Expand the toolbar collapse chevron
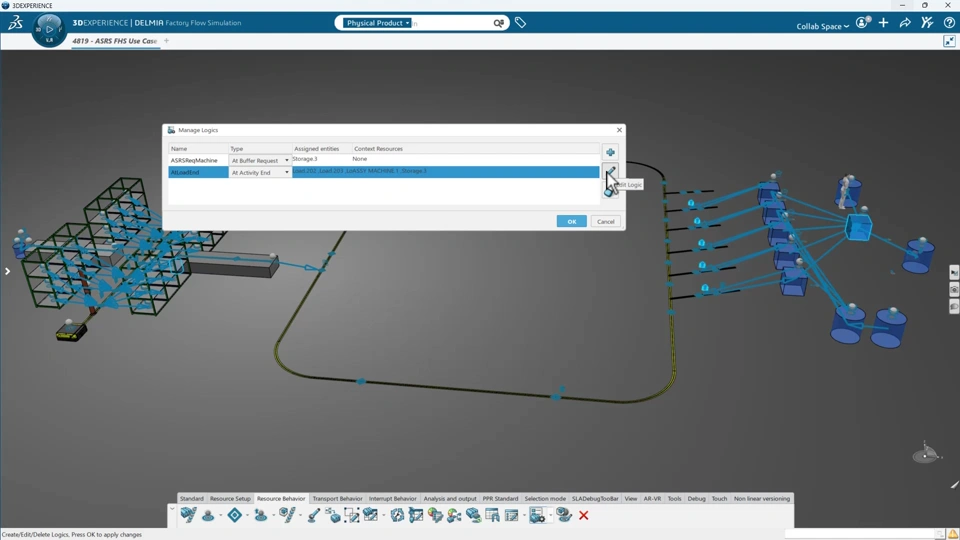This screenshot has height=540, width=960. point(172,509)
